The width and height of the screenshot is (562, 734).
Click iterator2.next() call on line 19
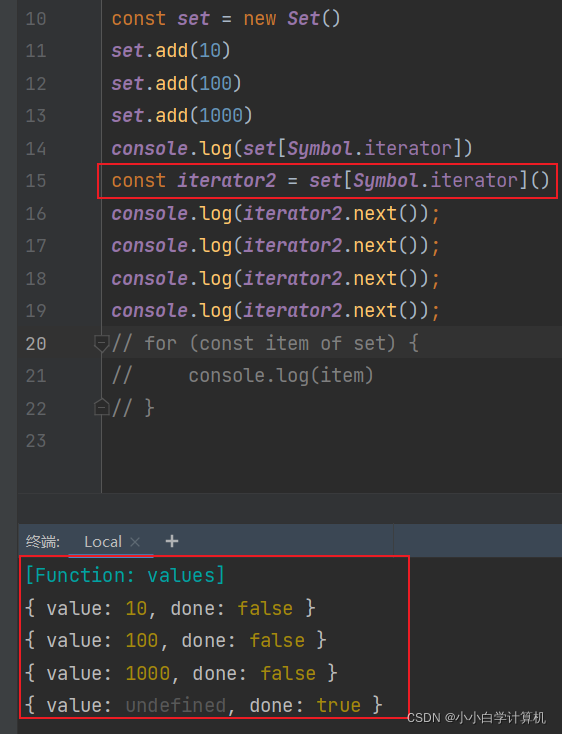click(330, 310)
